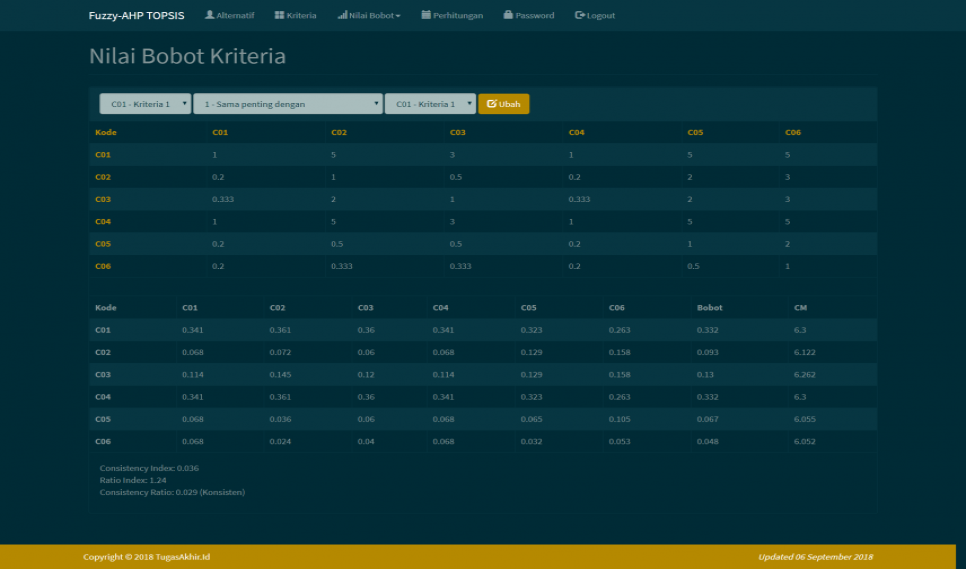This screenshot has width=966, height=569.
Task: Click the Consistency Index: 0.036 text
Action: point(149,468)
